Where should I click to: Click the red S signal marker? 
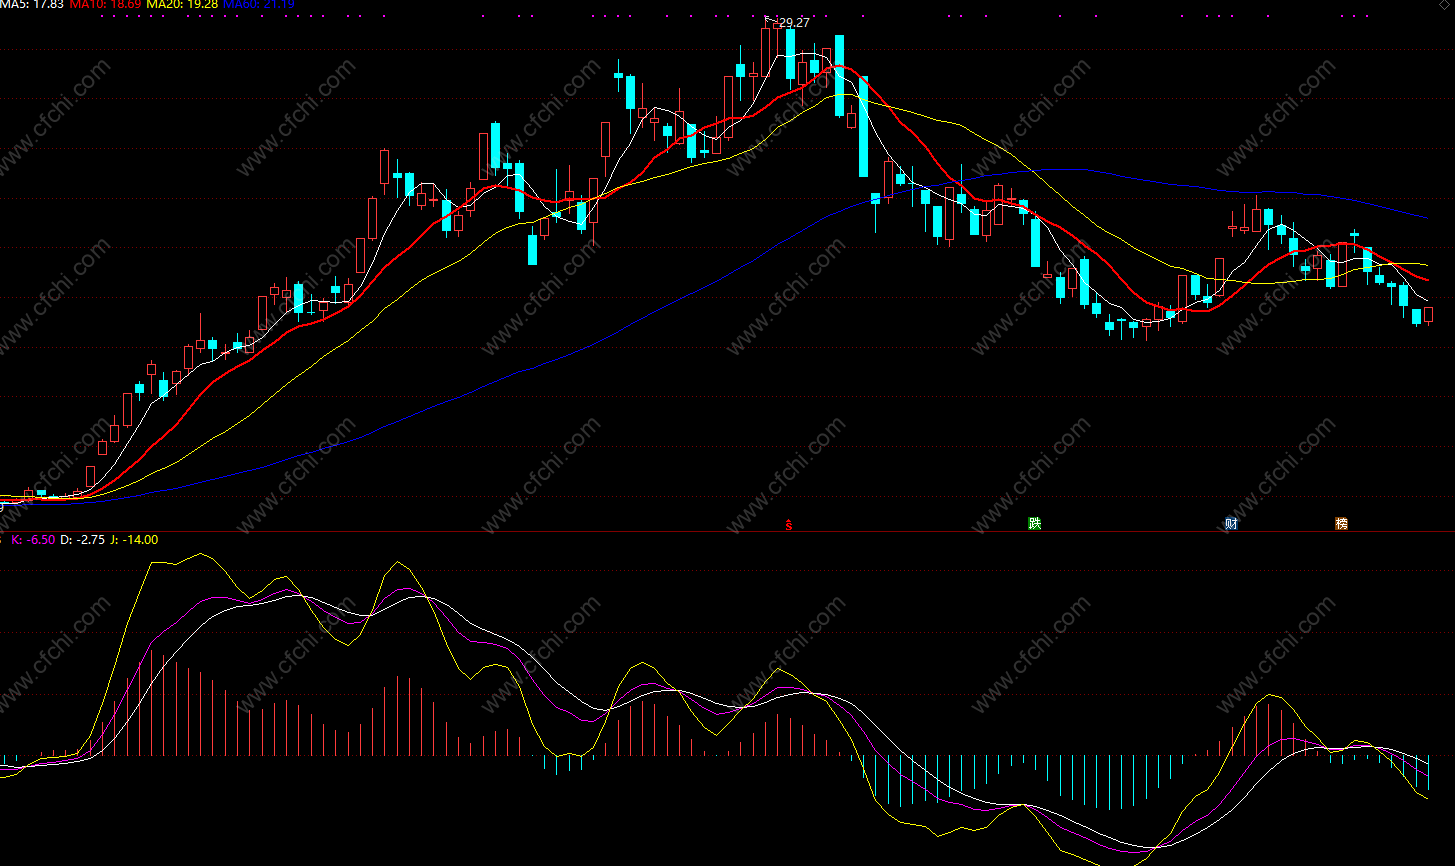(789, 523)
